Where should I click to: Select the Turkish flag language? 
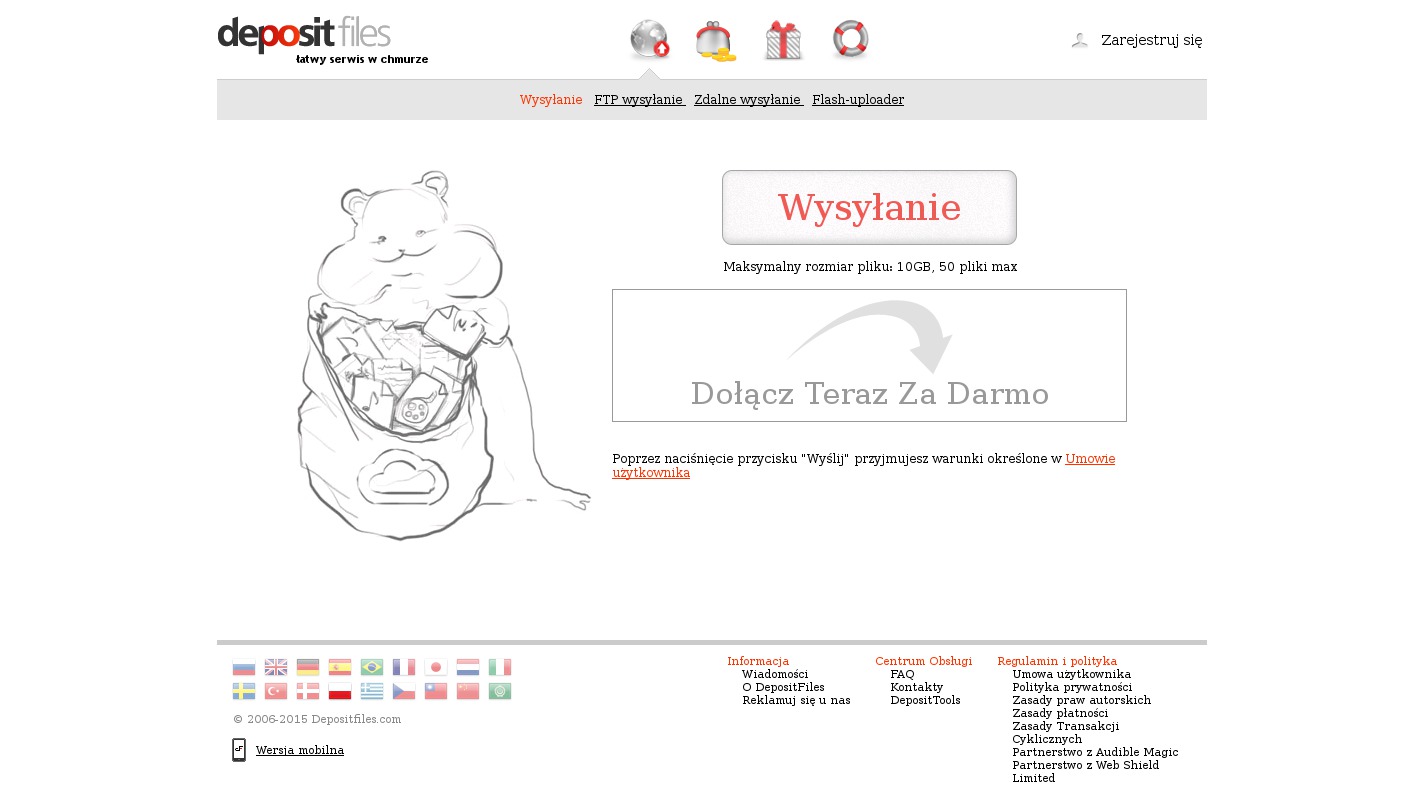[276, 691]
